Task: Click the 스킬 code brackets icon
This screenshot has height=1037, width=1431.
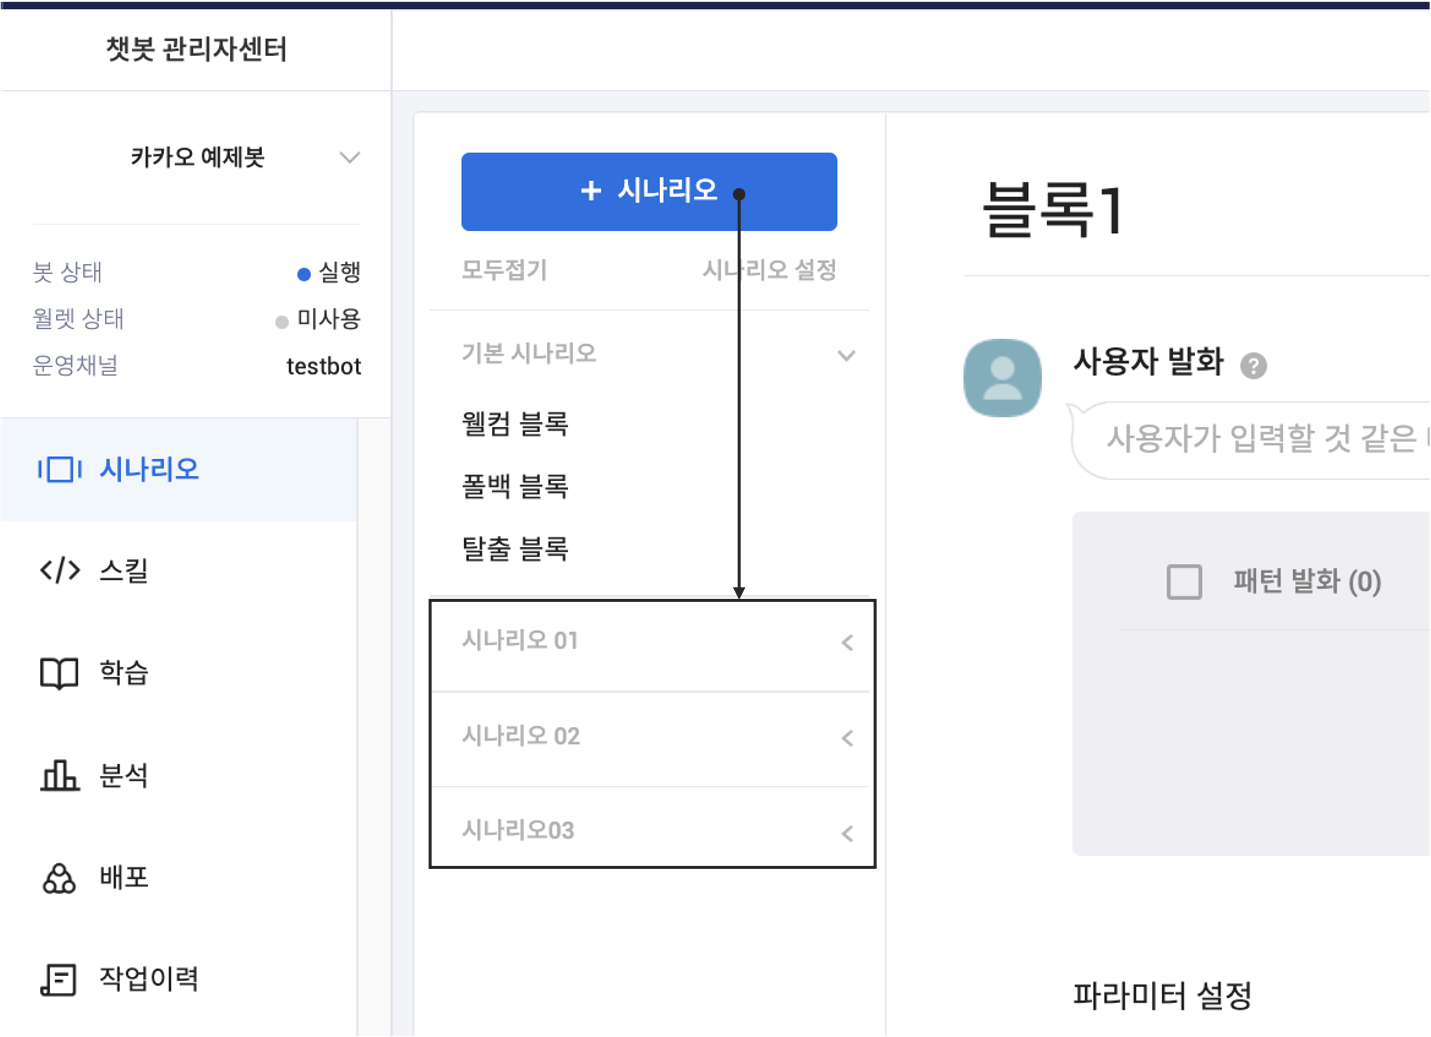Action: click(x=59, y=570)
